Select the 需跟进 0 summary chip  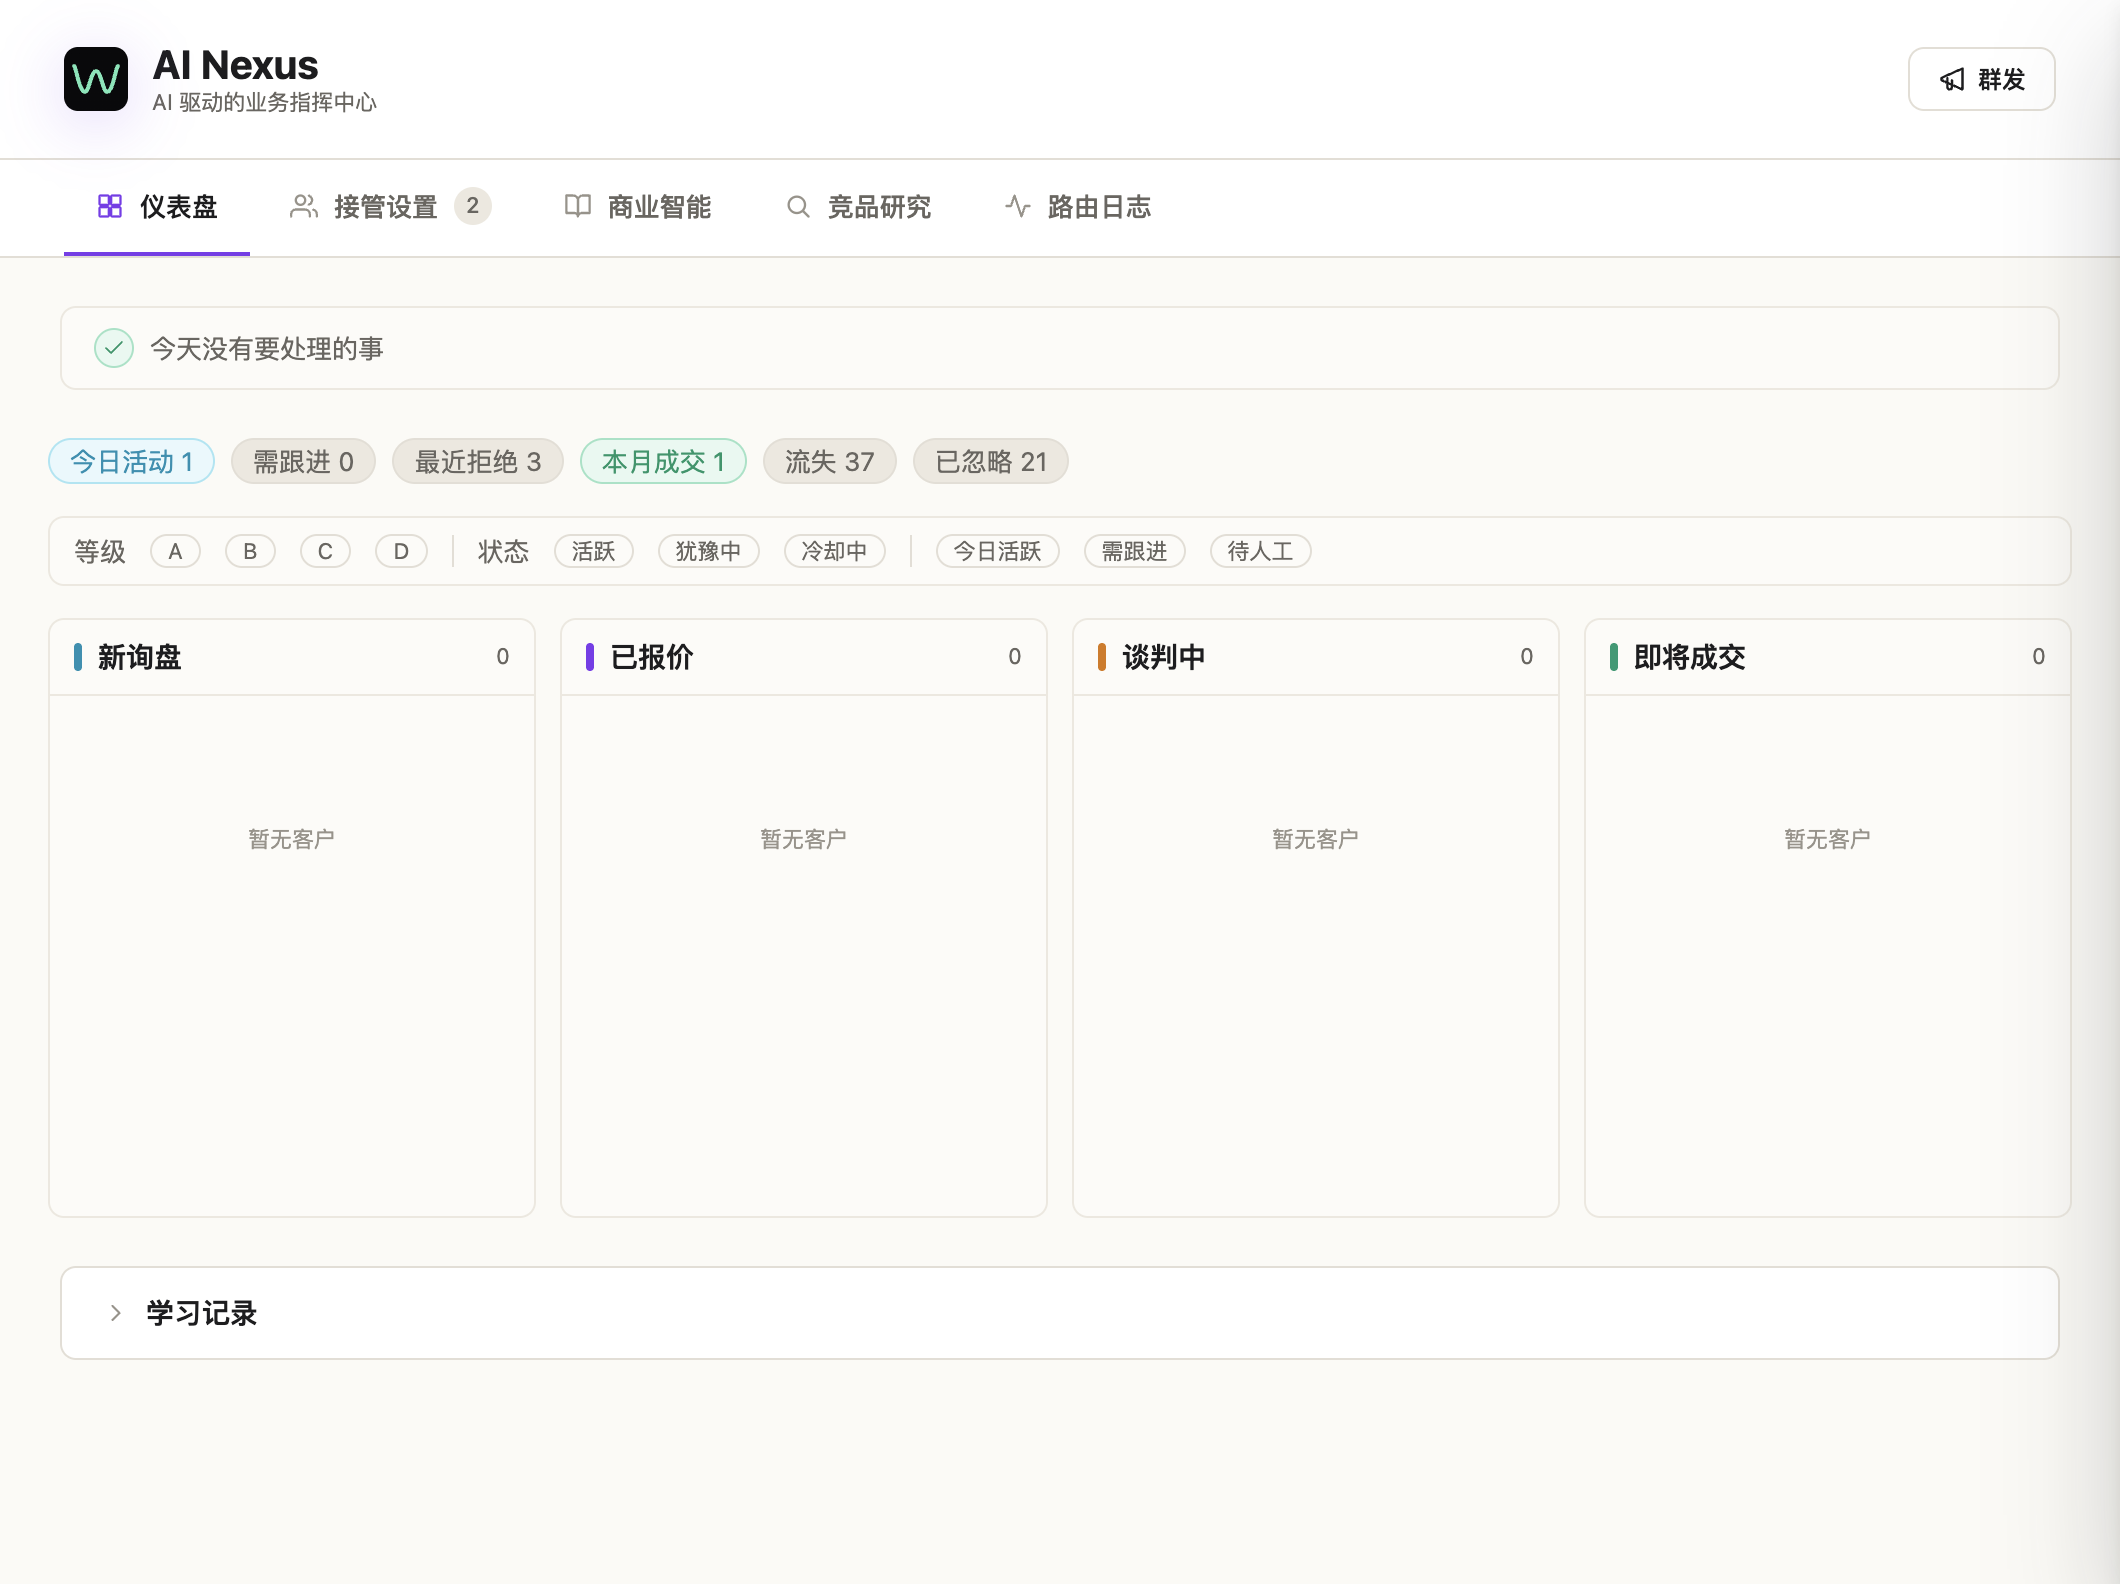tap(303, 461)
